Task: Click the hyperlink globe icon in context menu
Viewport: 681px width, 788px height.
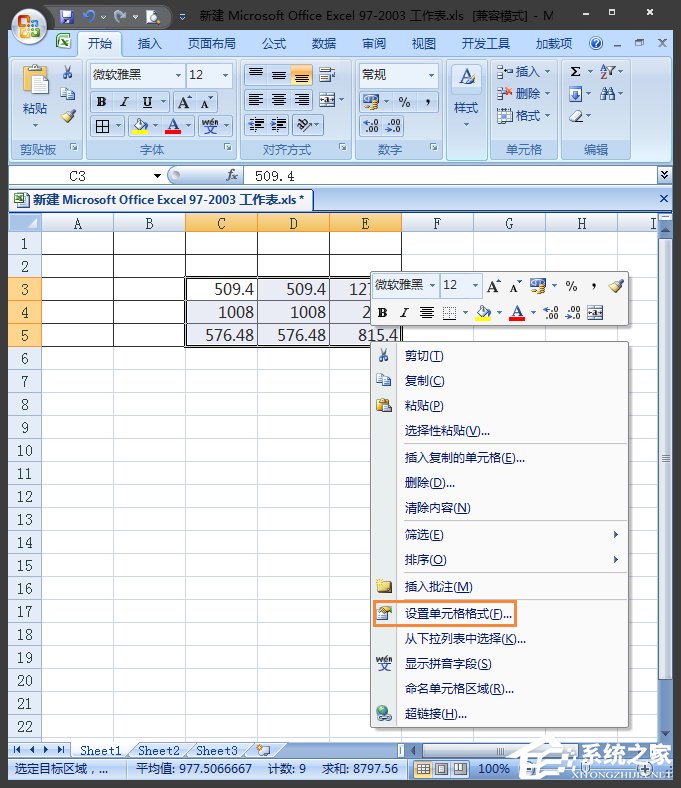Action: coord(384,713)
